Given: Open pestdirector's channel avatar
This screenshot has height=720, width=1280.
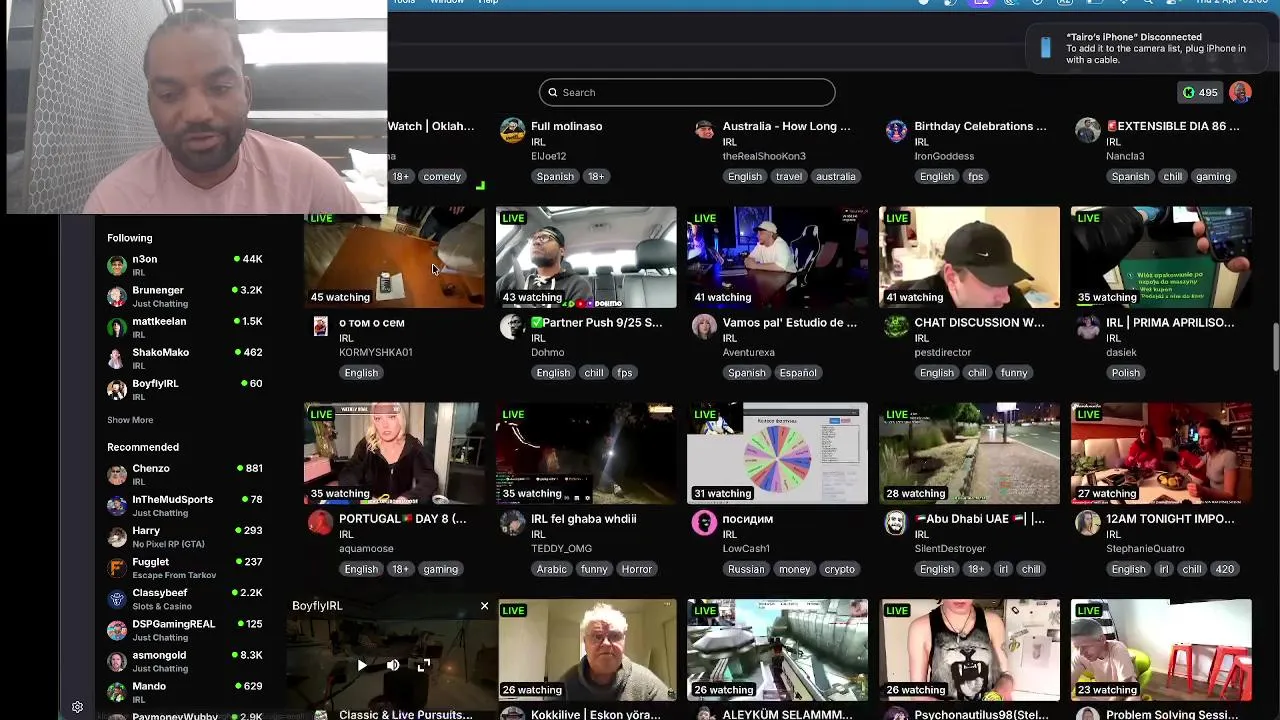Looking at the screenshot, I should tap(896, 327).
